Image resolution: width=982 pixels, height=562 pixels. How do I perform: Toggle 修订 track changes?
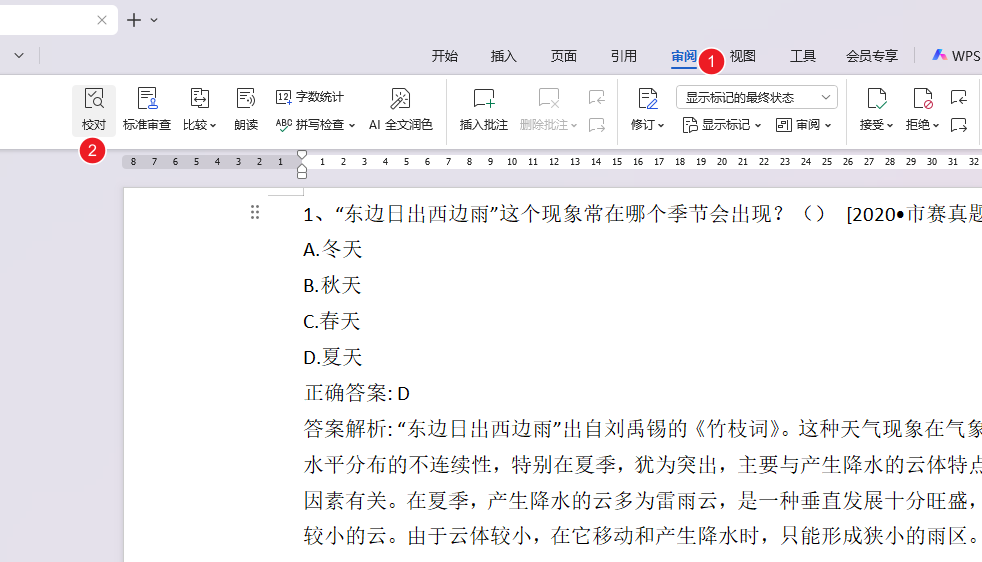(647, 110)
